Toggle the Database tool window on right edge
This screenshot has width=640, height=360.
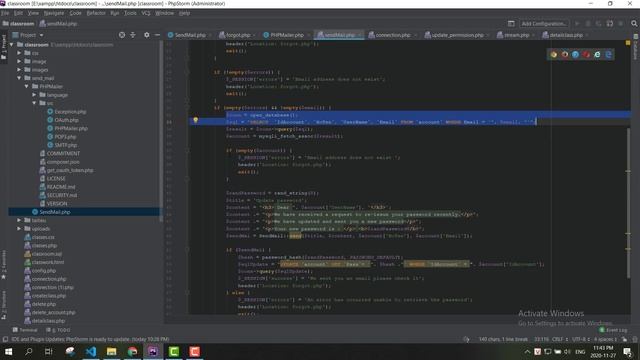[x=636, y=47]
